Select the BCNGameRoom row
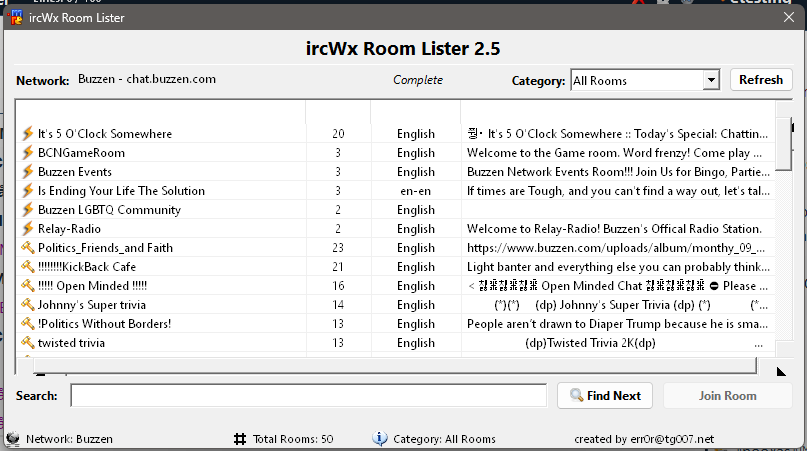This screenshot has height=451, width=807. [x=395, y=153]
